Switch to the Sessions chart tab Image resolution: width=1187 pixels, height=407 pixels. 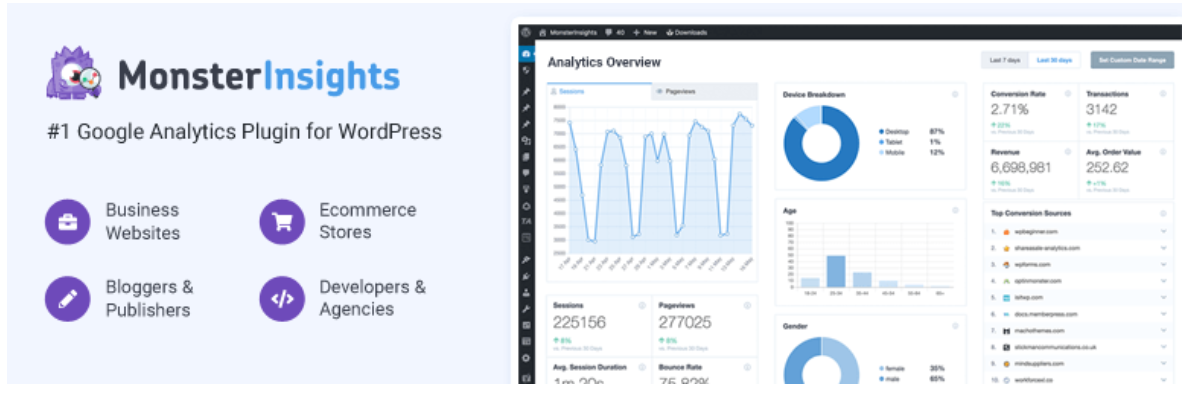click(x=599, y=92)
